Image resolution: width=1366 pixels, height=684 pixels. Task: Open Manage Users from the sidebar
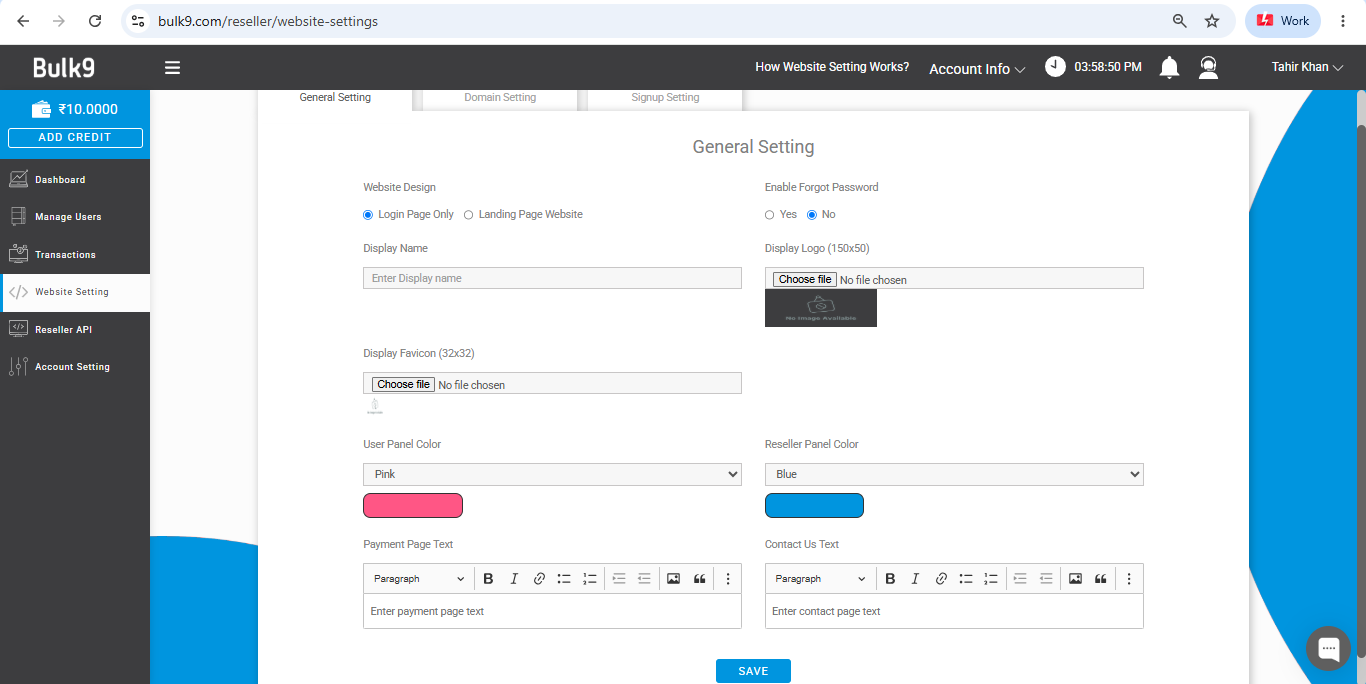(75, 217)
